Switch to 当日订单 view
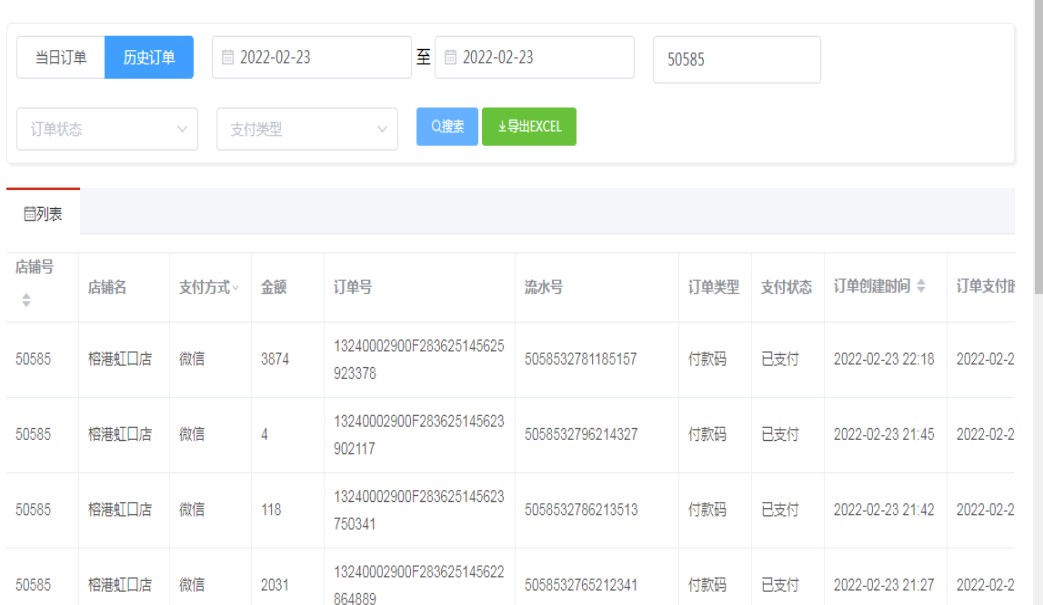This screenshot has height=605, width=1043. coord(60,58)
